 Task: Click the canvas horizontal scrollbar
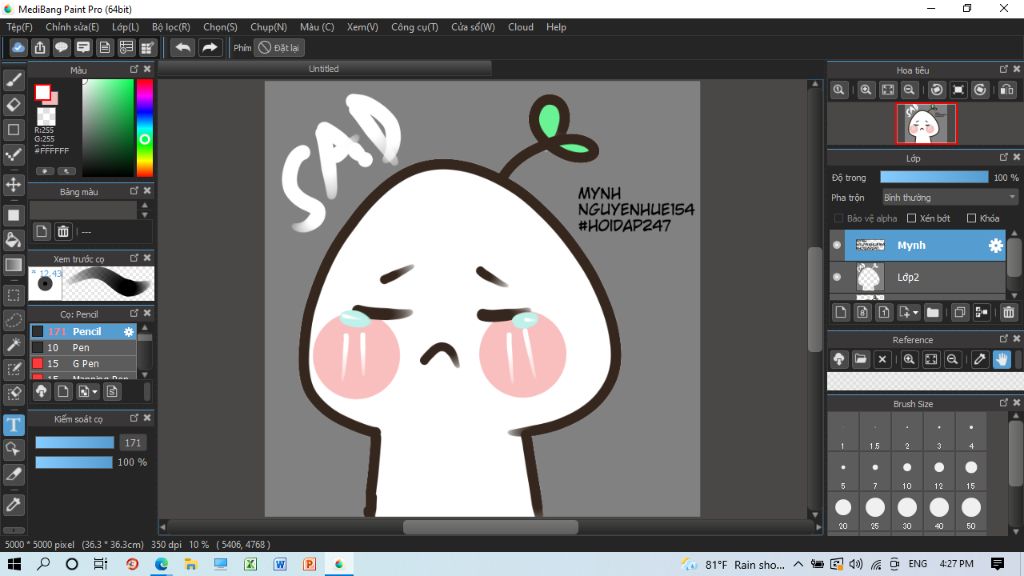click(x=490, y=526)
